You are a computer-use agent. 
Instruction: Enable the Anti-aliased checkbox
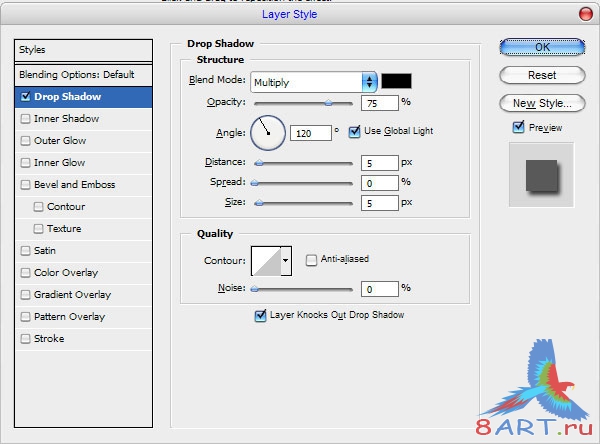click(x=311, y=260)
